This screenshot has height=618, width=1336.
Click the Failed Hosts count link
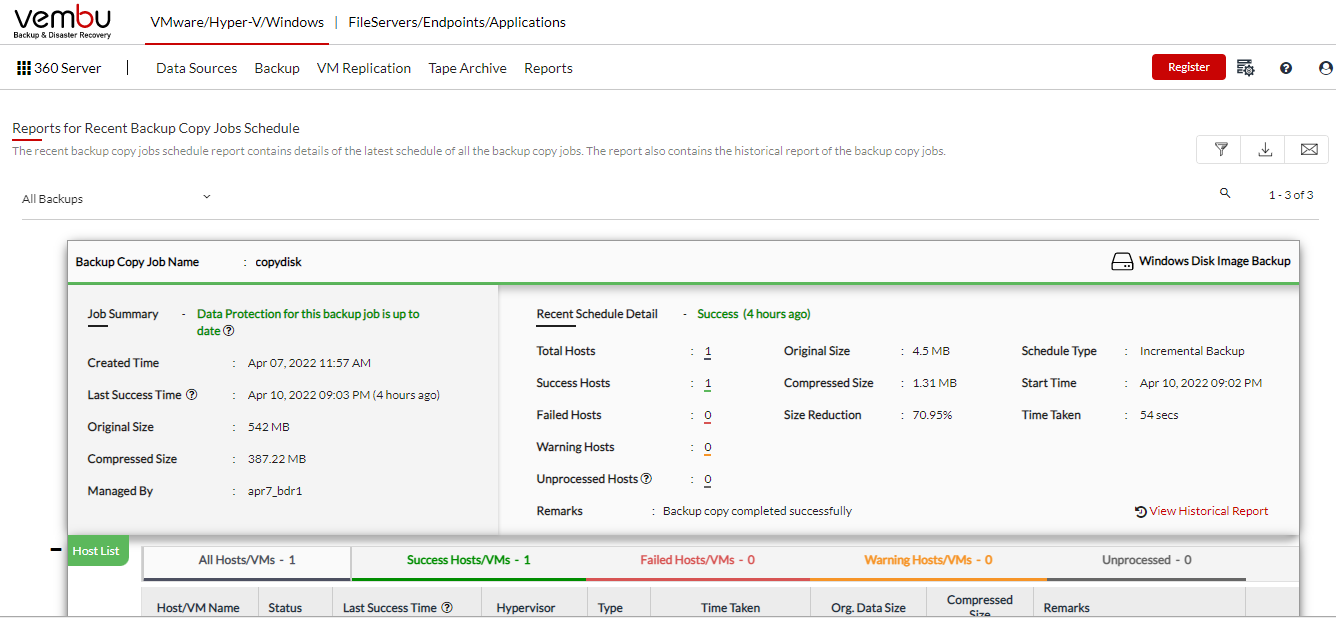click(x=707, y=415)
